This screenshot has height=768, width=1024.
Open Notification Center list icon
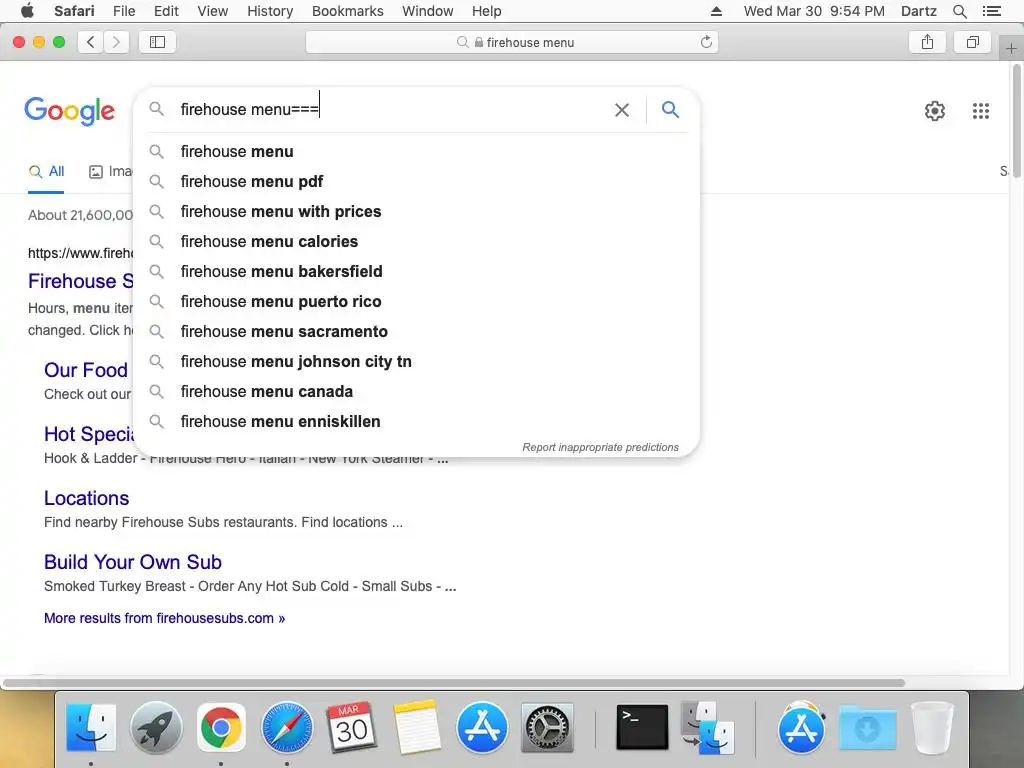[991, 11]
